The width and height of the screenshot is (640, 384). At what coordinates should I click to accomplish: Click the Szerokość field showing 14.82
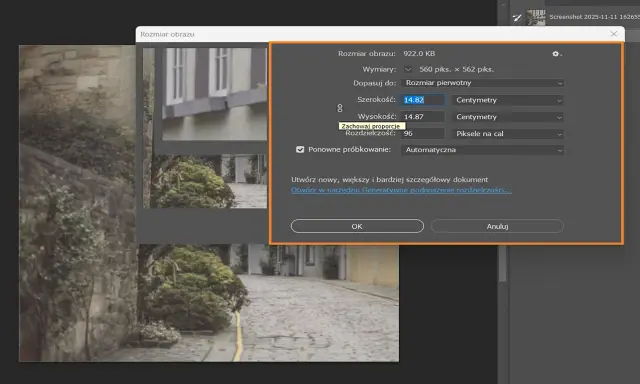[422, 100]
